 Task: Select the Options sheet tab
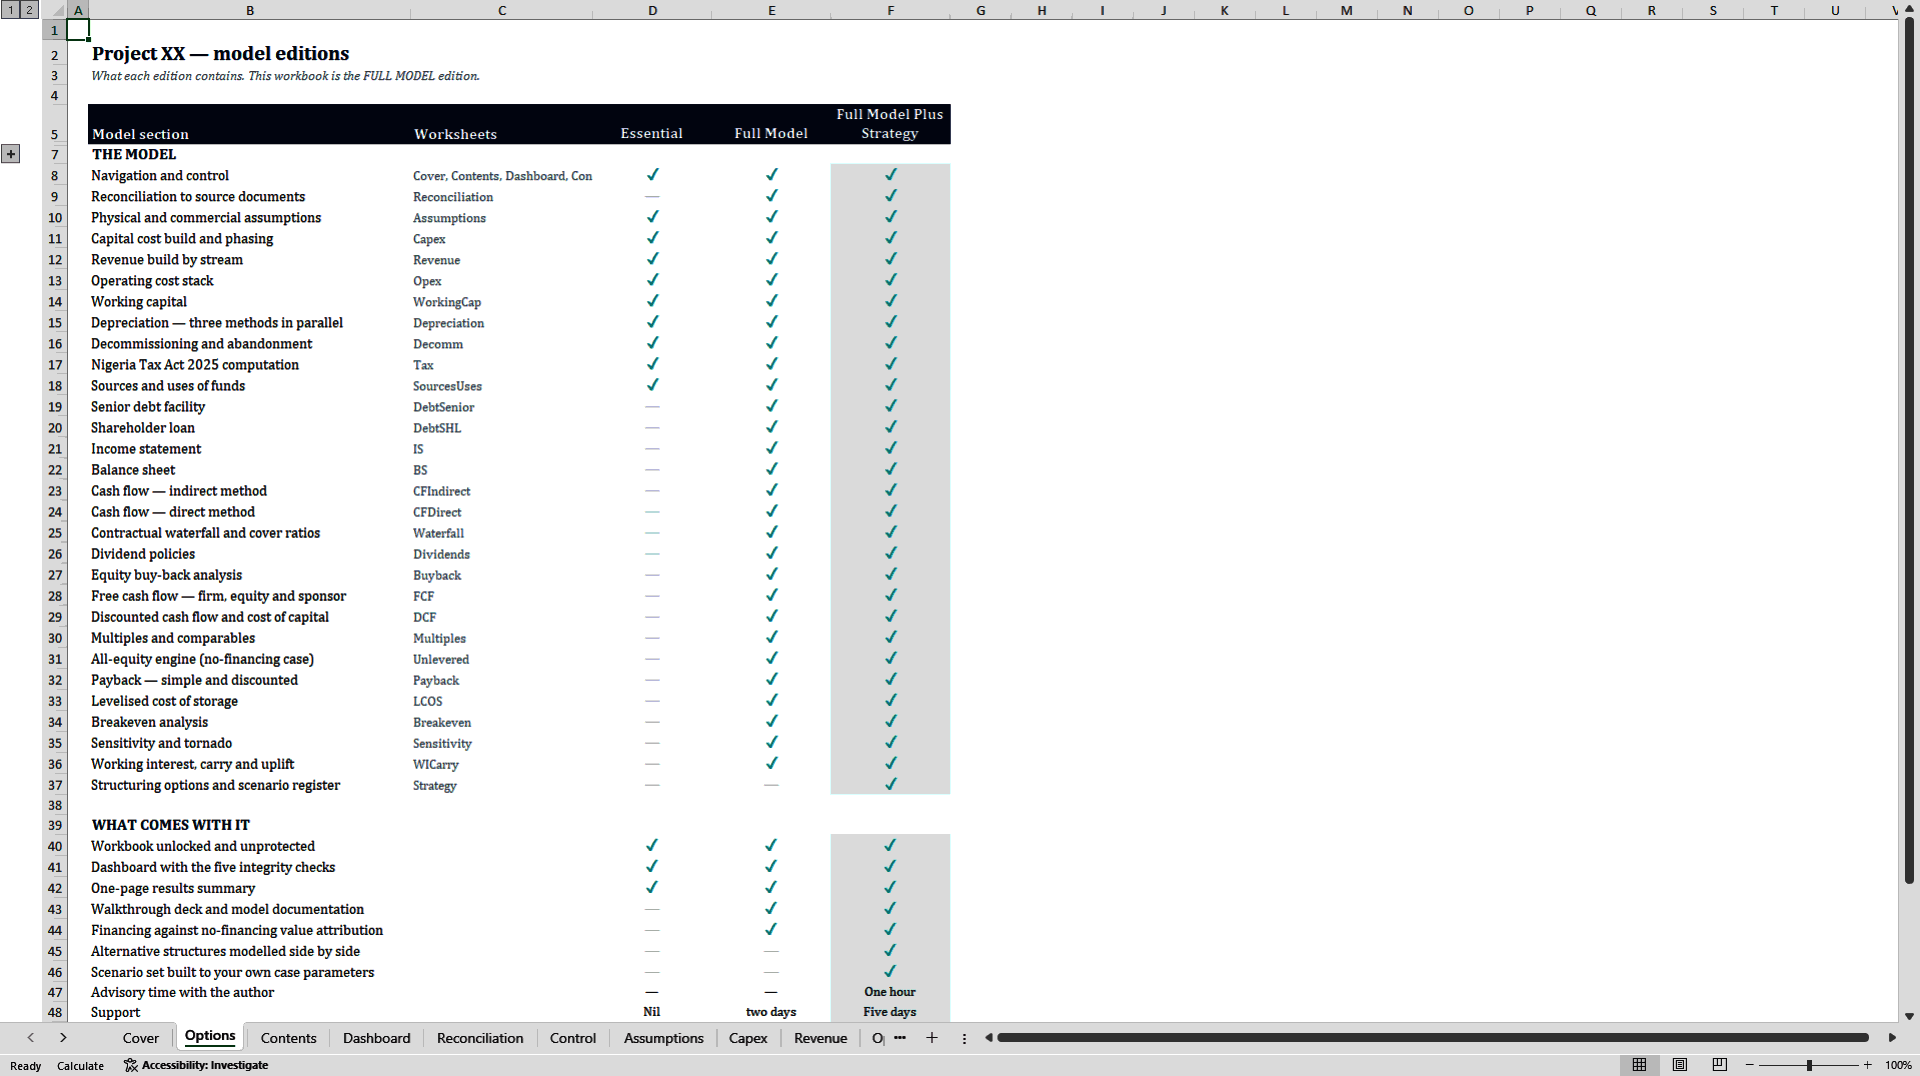pos(210,1037)
